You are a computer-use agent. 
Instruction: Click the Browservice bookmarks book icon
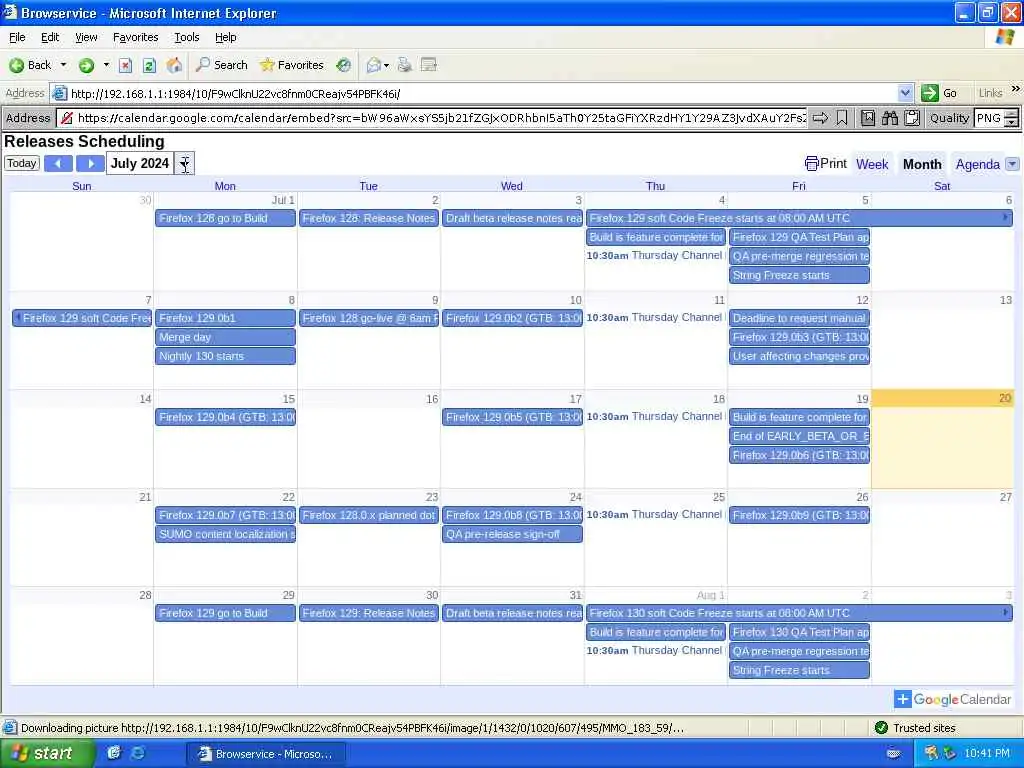point(868,118)
